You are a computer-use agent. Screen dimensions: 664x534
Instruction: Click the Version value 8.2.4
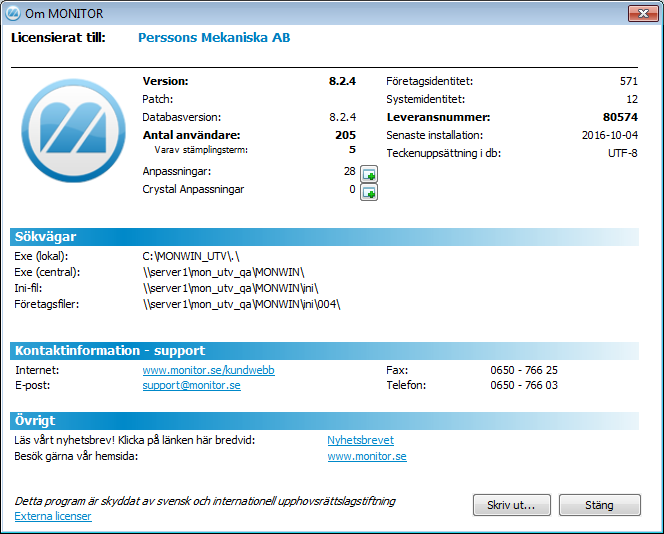click(342, 81)
